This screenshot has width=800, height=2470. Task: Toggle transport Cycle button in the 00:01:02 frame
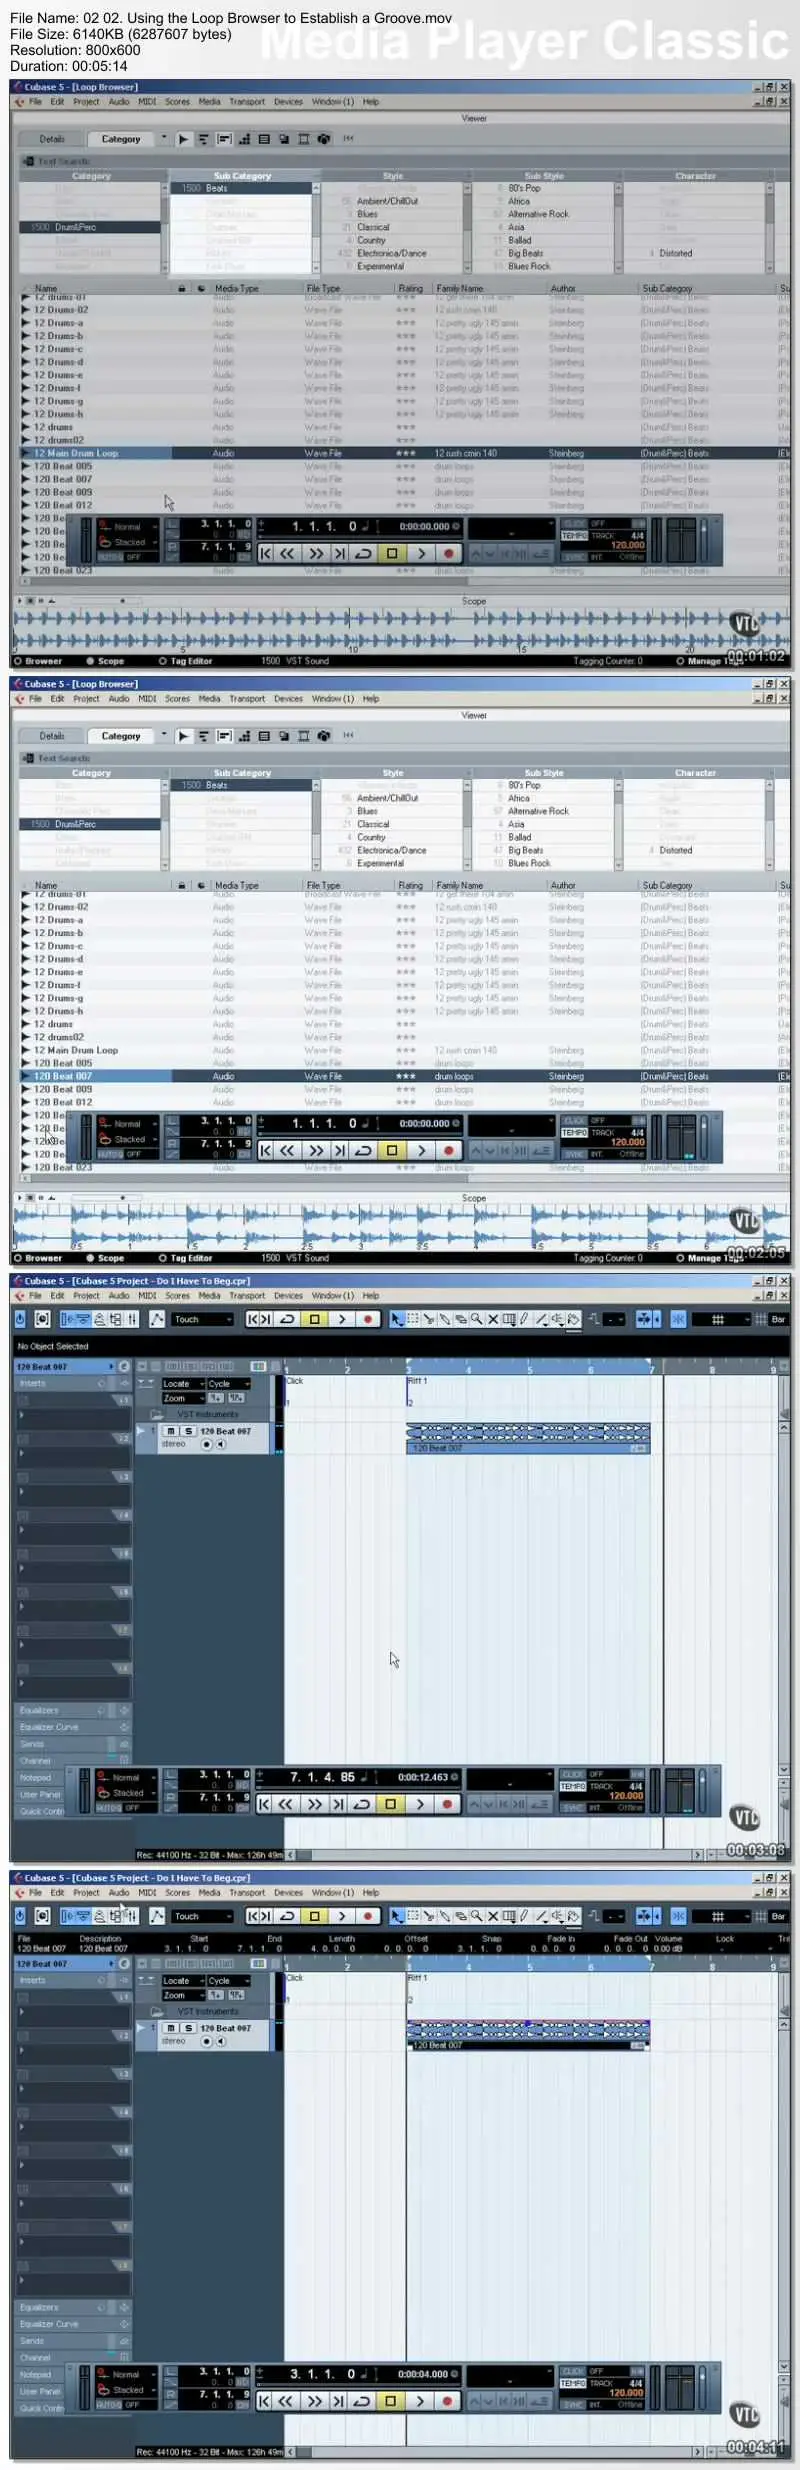click(x=364, y=553)
